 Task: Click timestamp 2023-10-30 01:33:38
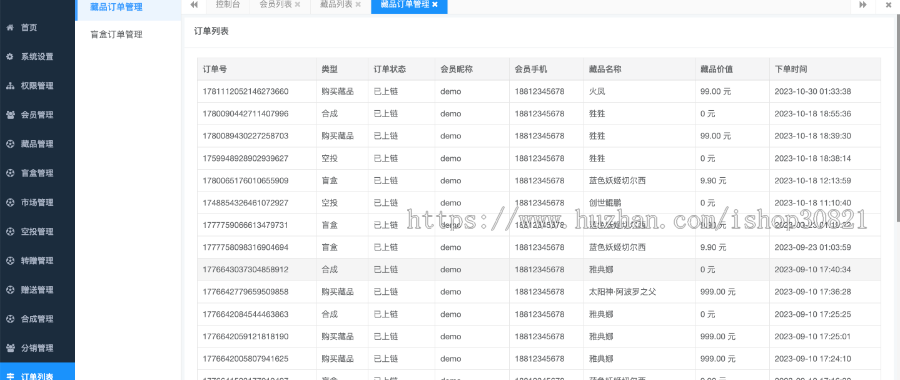coord(813,91)
